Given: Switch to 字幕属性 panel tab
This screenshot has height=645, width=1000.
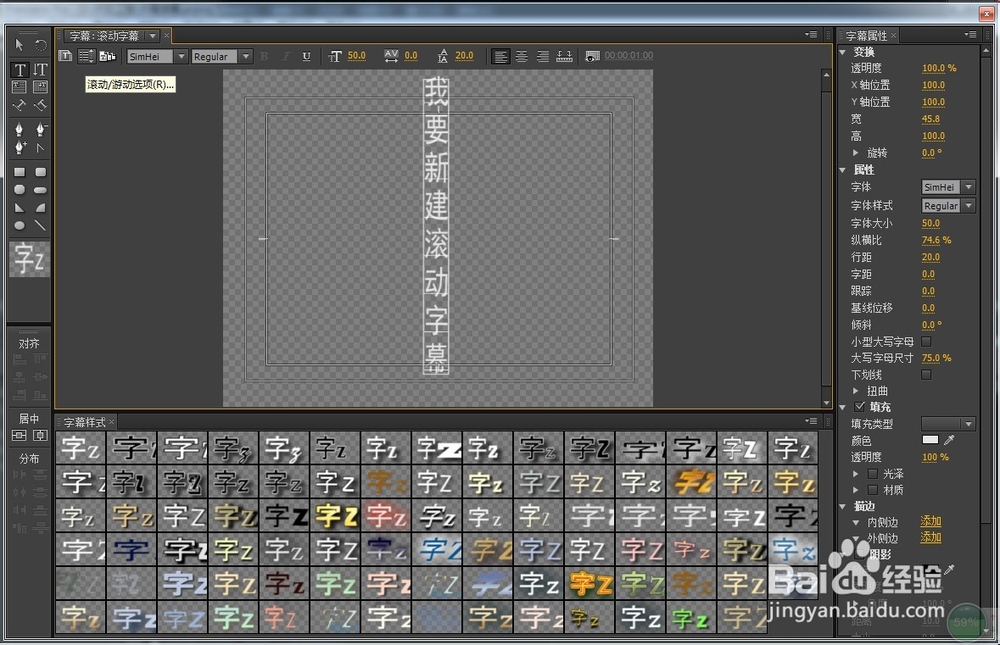Looking at the screenshot, I should 865,36.
